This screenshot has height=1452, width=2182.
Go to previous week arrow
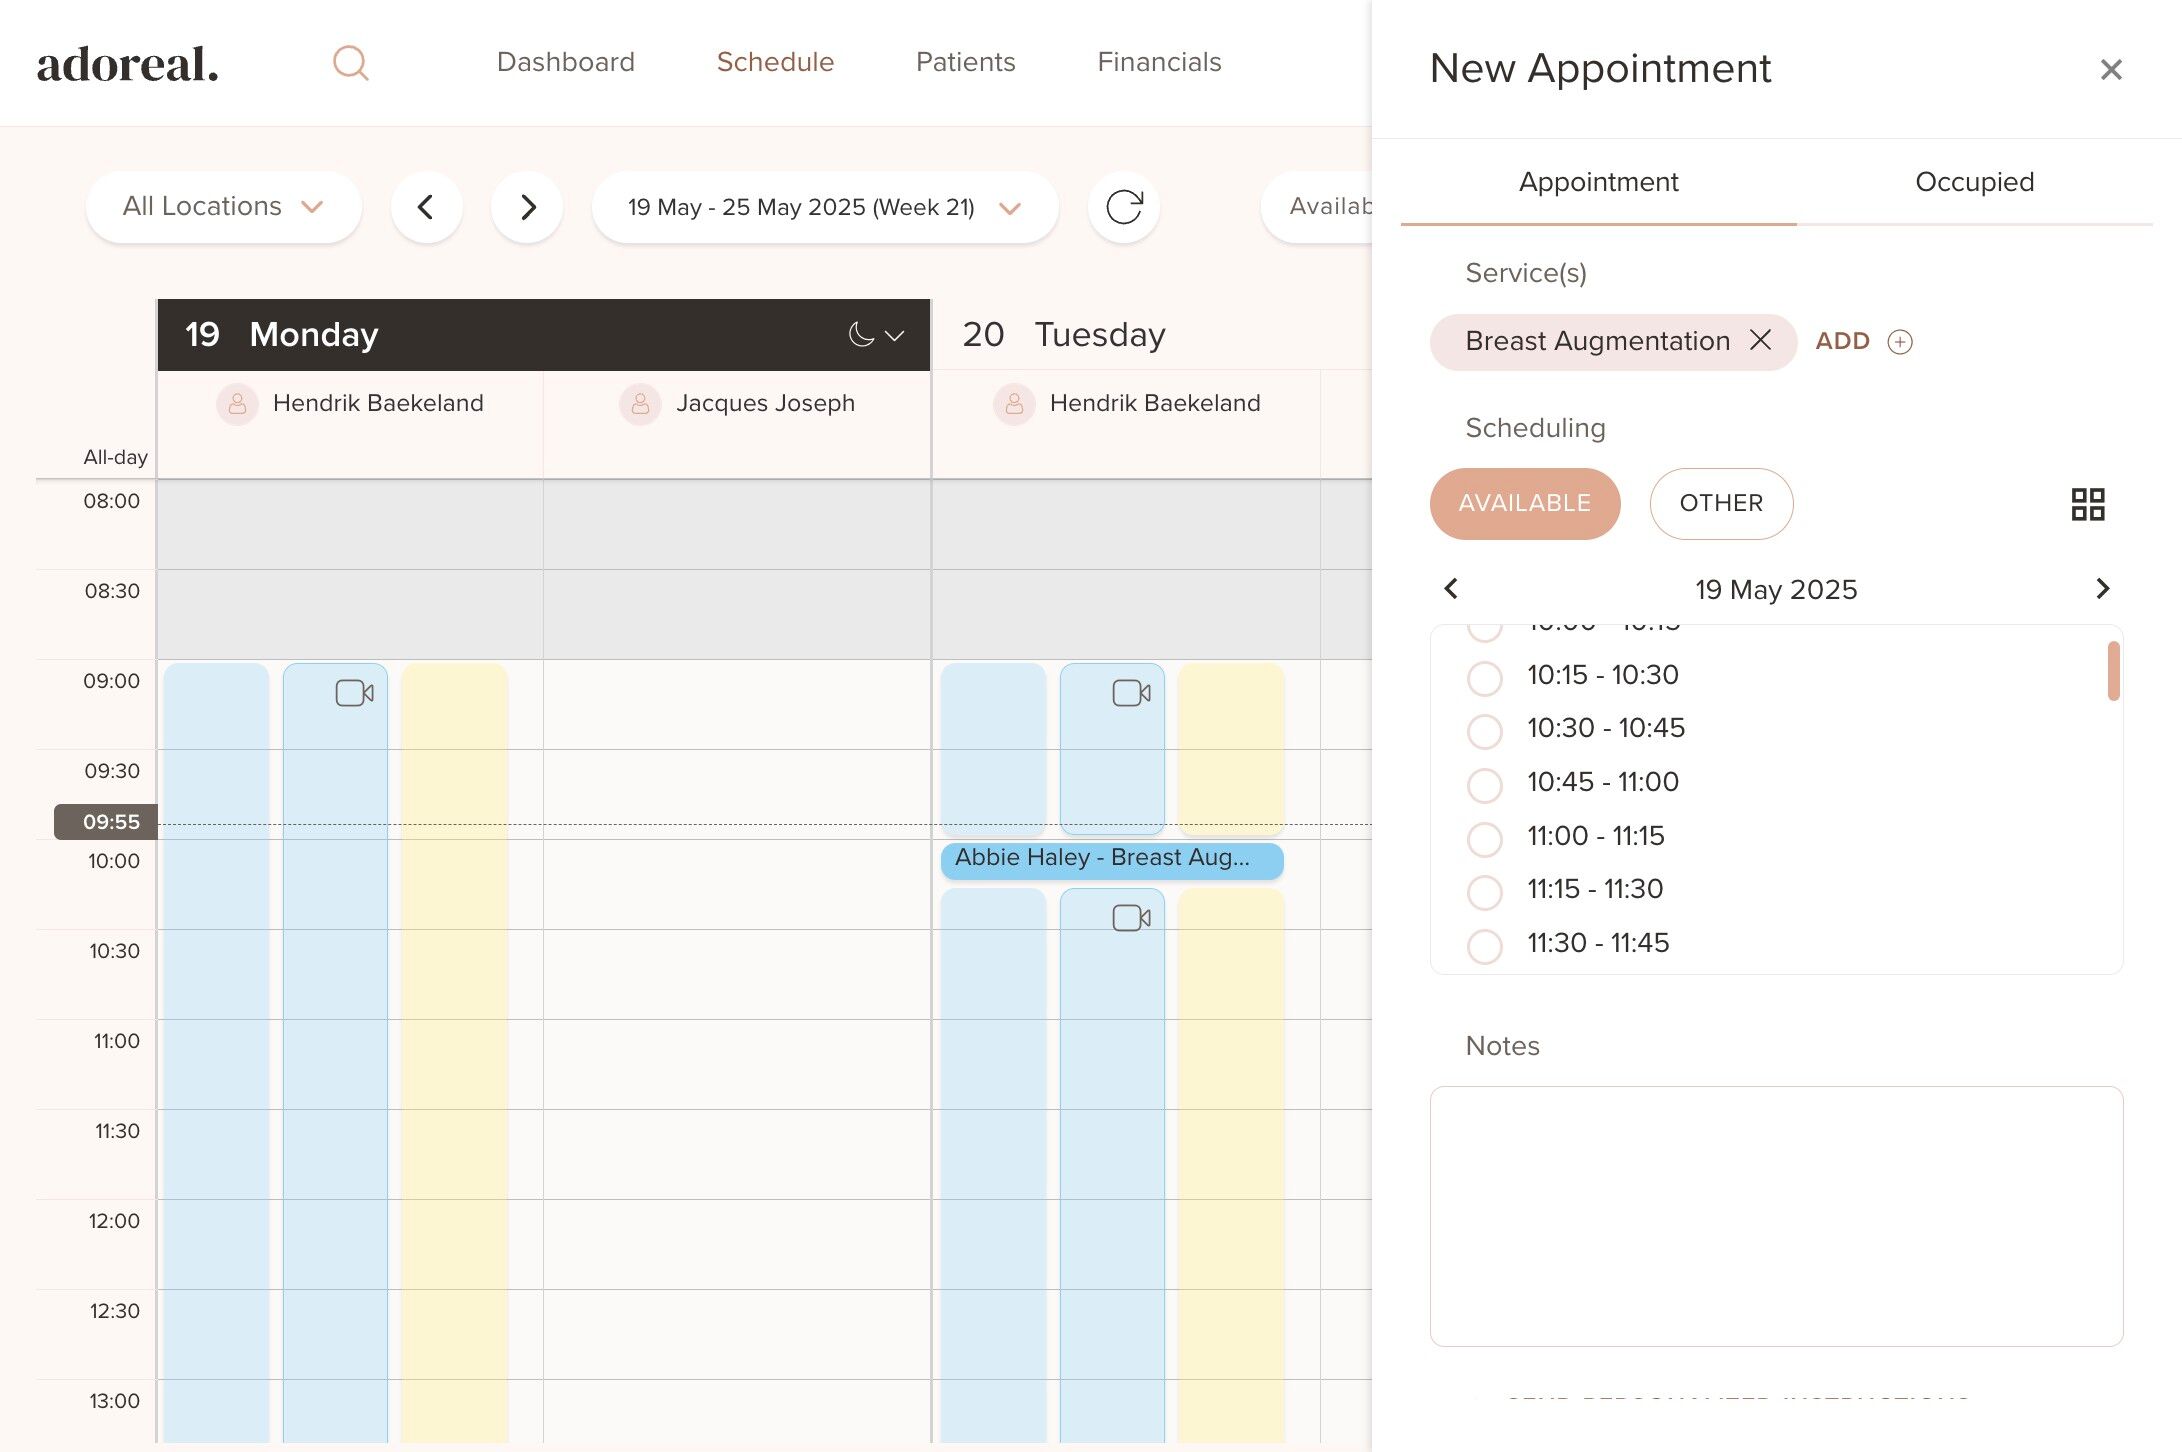(426, 207)
